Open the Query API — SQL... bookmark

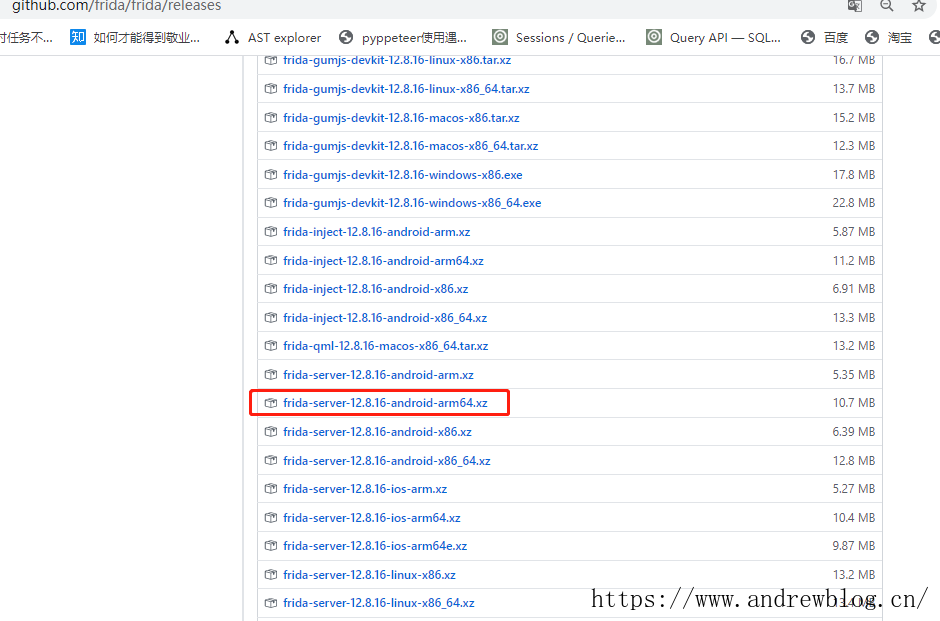point(713,37)
